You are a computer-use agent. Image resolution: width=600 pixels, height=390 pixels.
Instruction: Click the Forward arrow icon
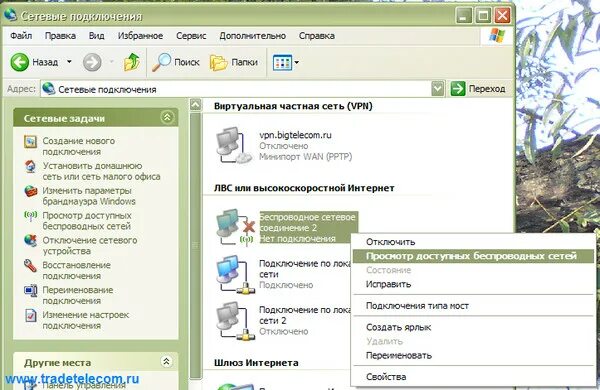[92, 62]
